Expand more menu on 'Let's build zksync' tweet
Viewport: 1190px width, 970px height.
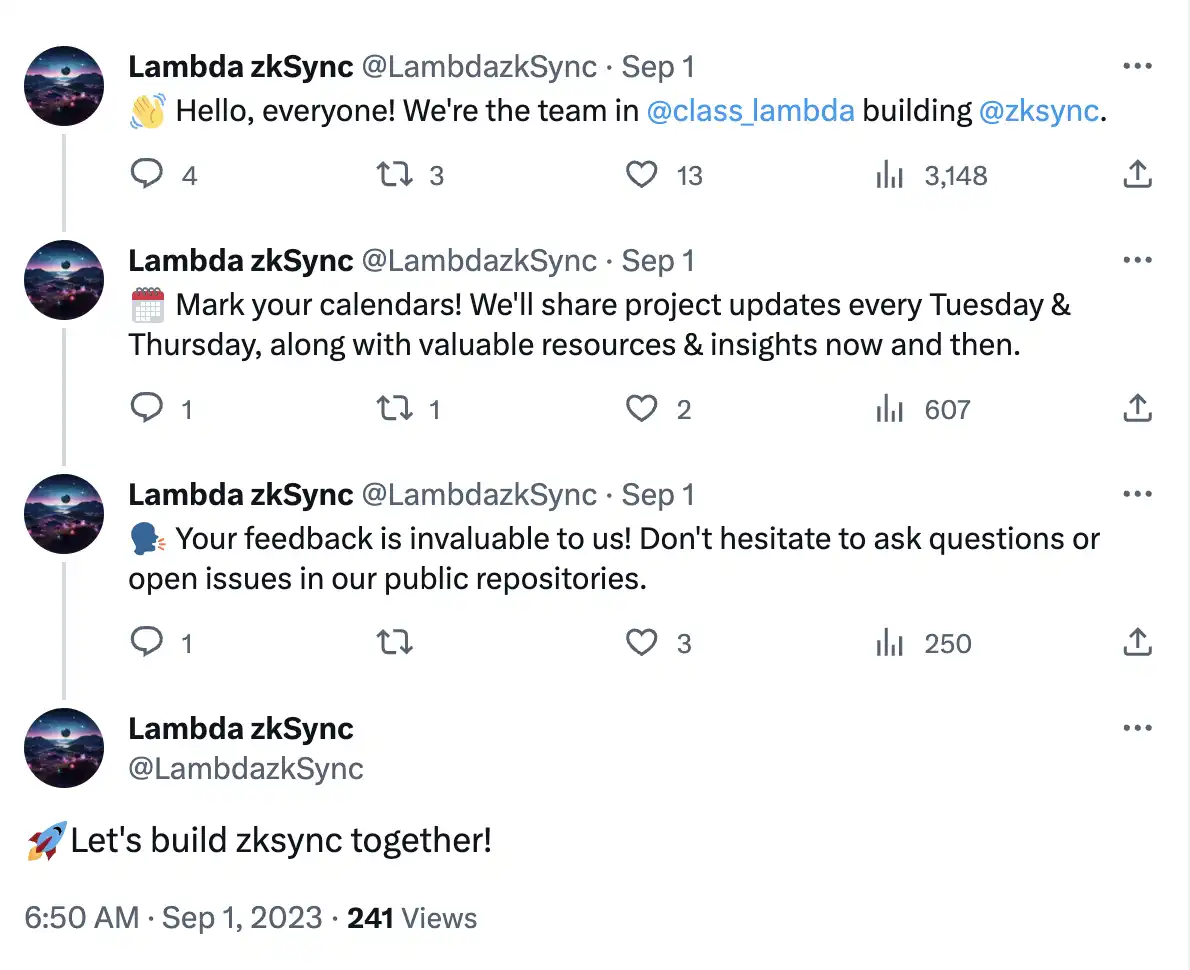pyautogui.click(x=1138, y=728)
